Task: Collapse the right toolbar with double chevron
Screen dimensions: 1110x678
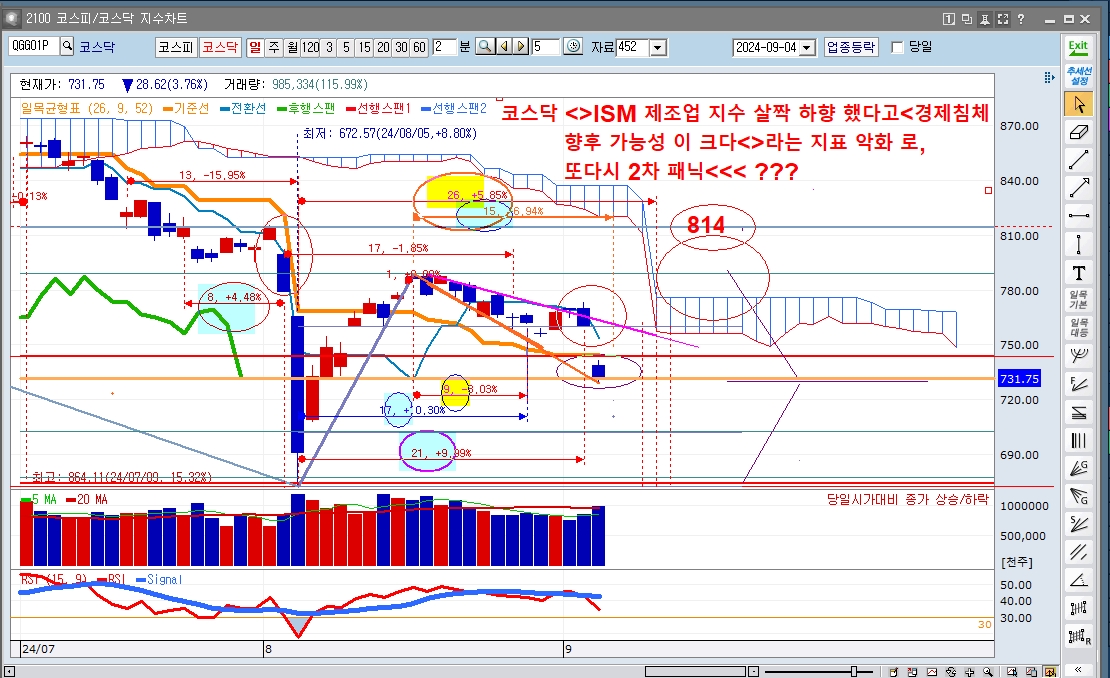Action: tap(1078, 668)
